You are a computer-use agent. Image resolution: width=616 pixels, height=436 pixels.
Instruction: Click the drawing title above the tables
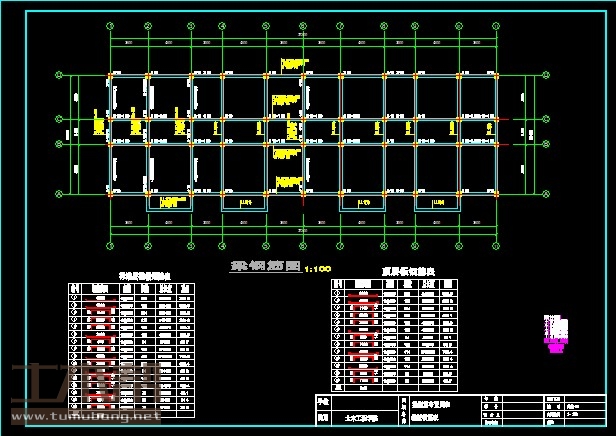[266, 269]
